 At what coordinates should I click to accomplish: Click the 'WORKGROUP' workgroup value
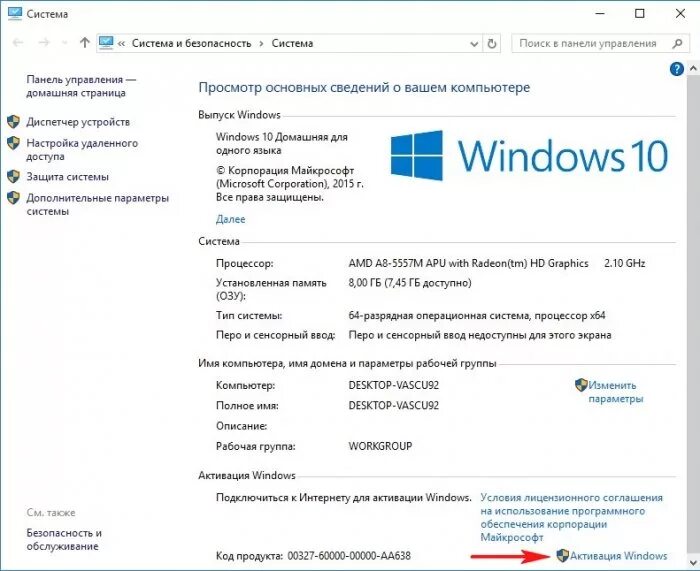[x=380, y=446]
